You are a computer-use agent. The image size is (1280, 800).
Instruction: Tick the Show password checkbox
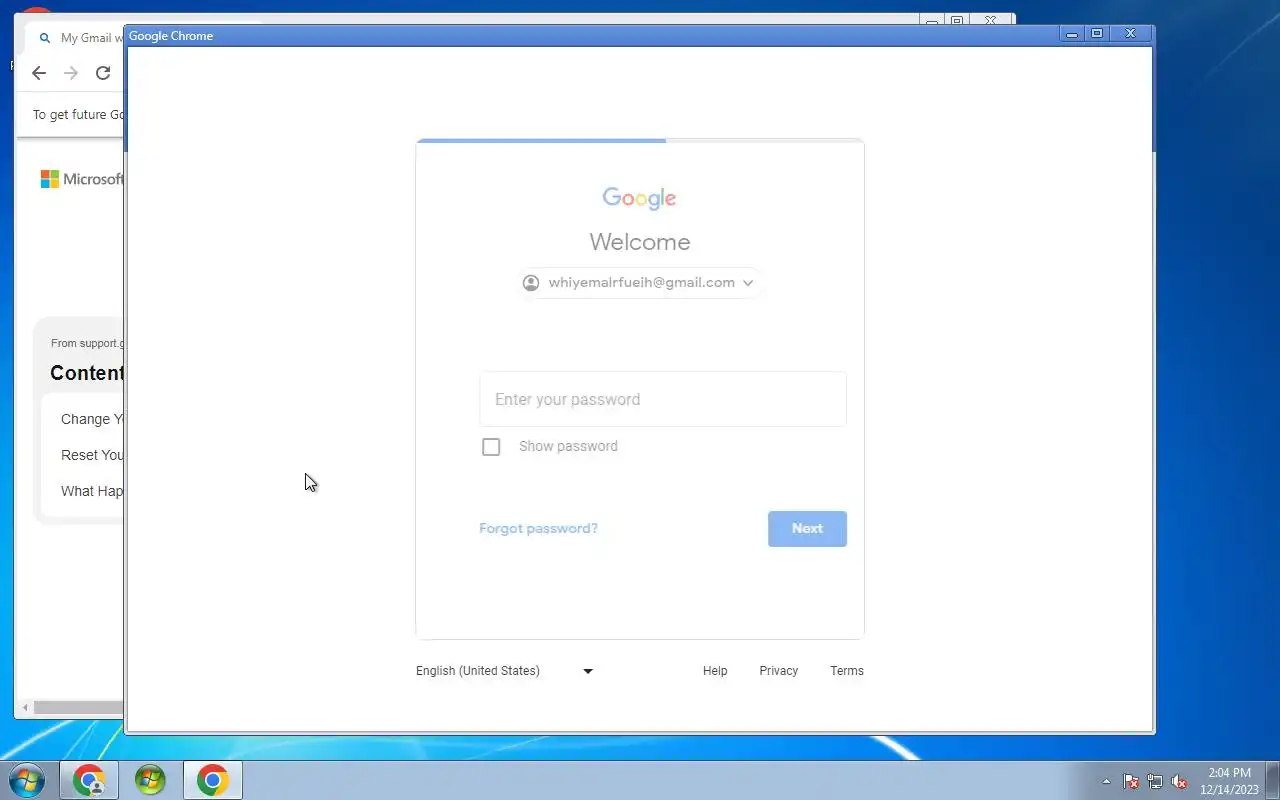pos(491,447)
